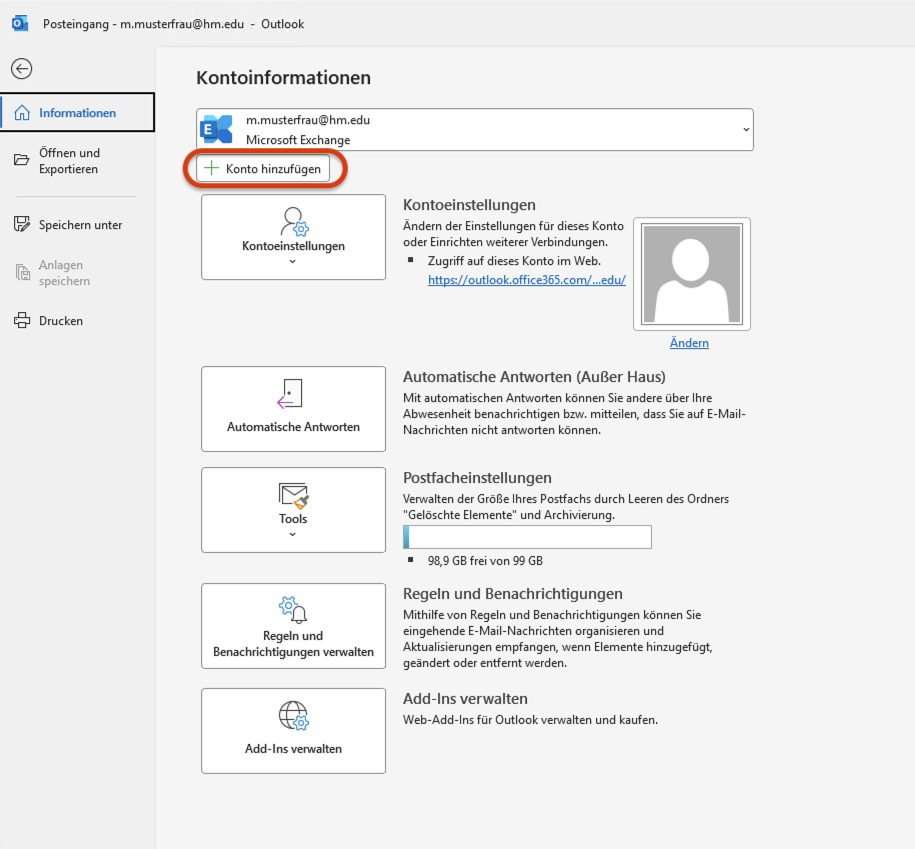Click the Speichern unter save icon
The image size is (915, 849).
22,224
